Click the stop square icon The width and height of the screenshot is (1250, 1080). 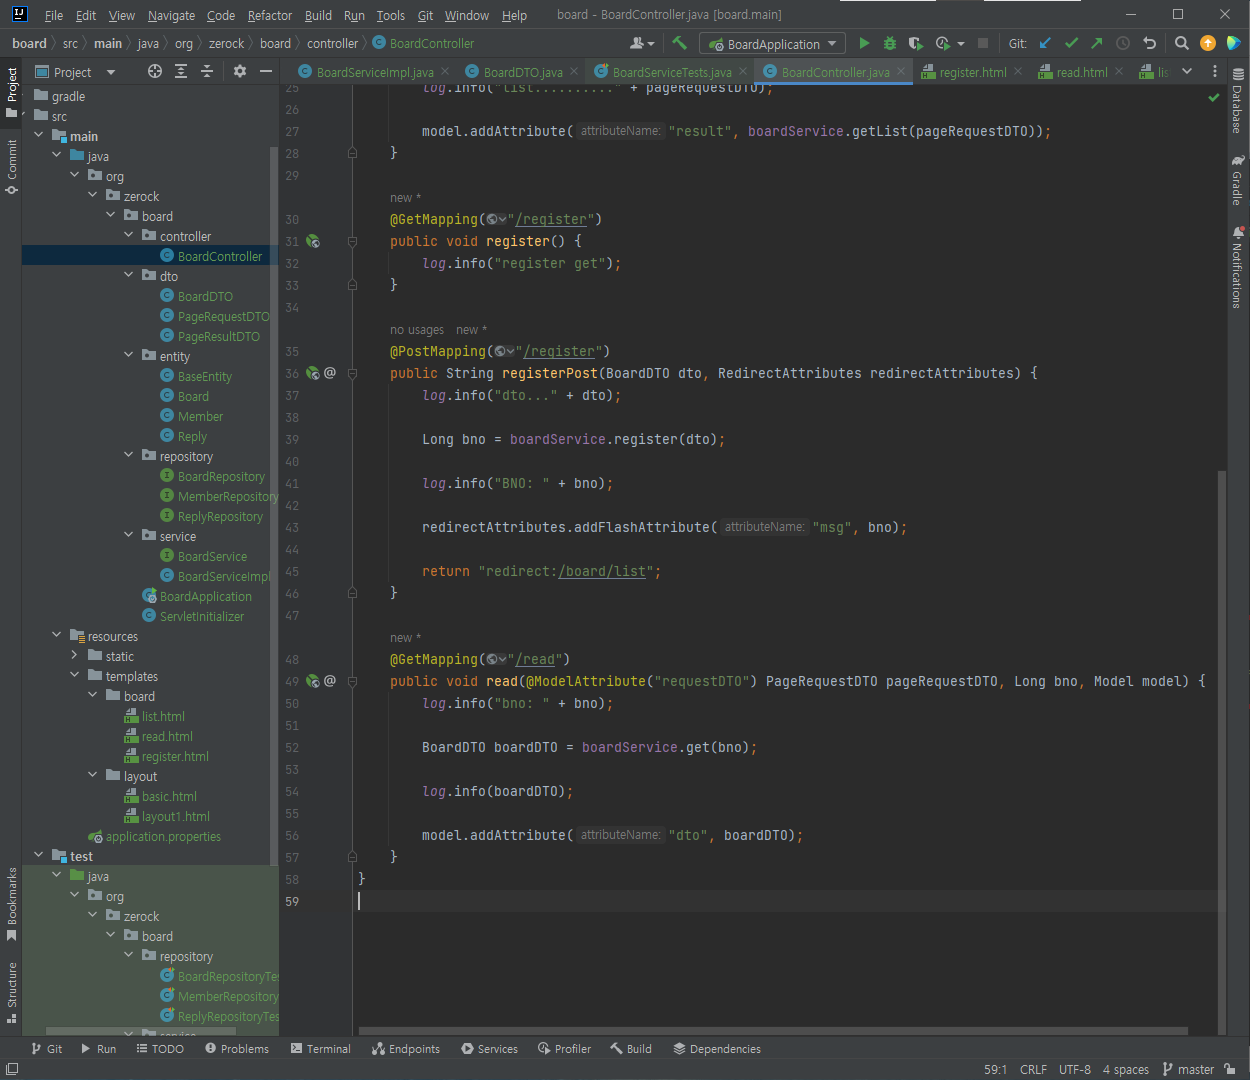point(983,43)
